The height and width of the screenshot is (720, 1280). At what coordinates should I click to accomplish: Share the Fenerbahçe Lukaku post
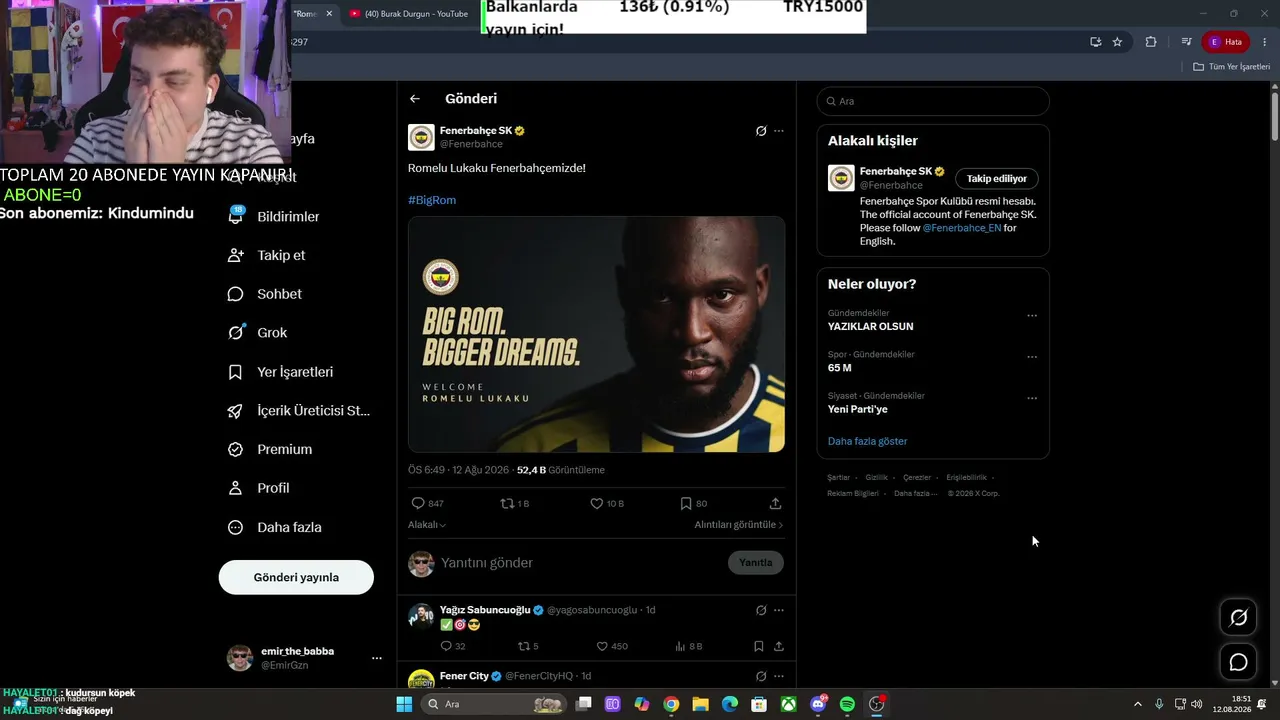775,504
